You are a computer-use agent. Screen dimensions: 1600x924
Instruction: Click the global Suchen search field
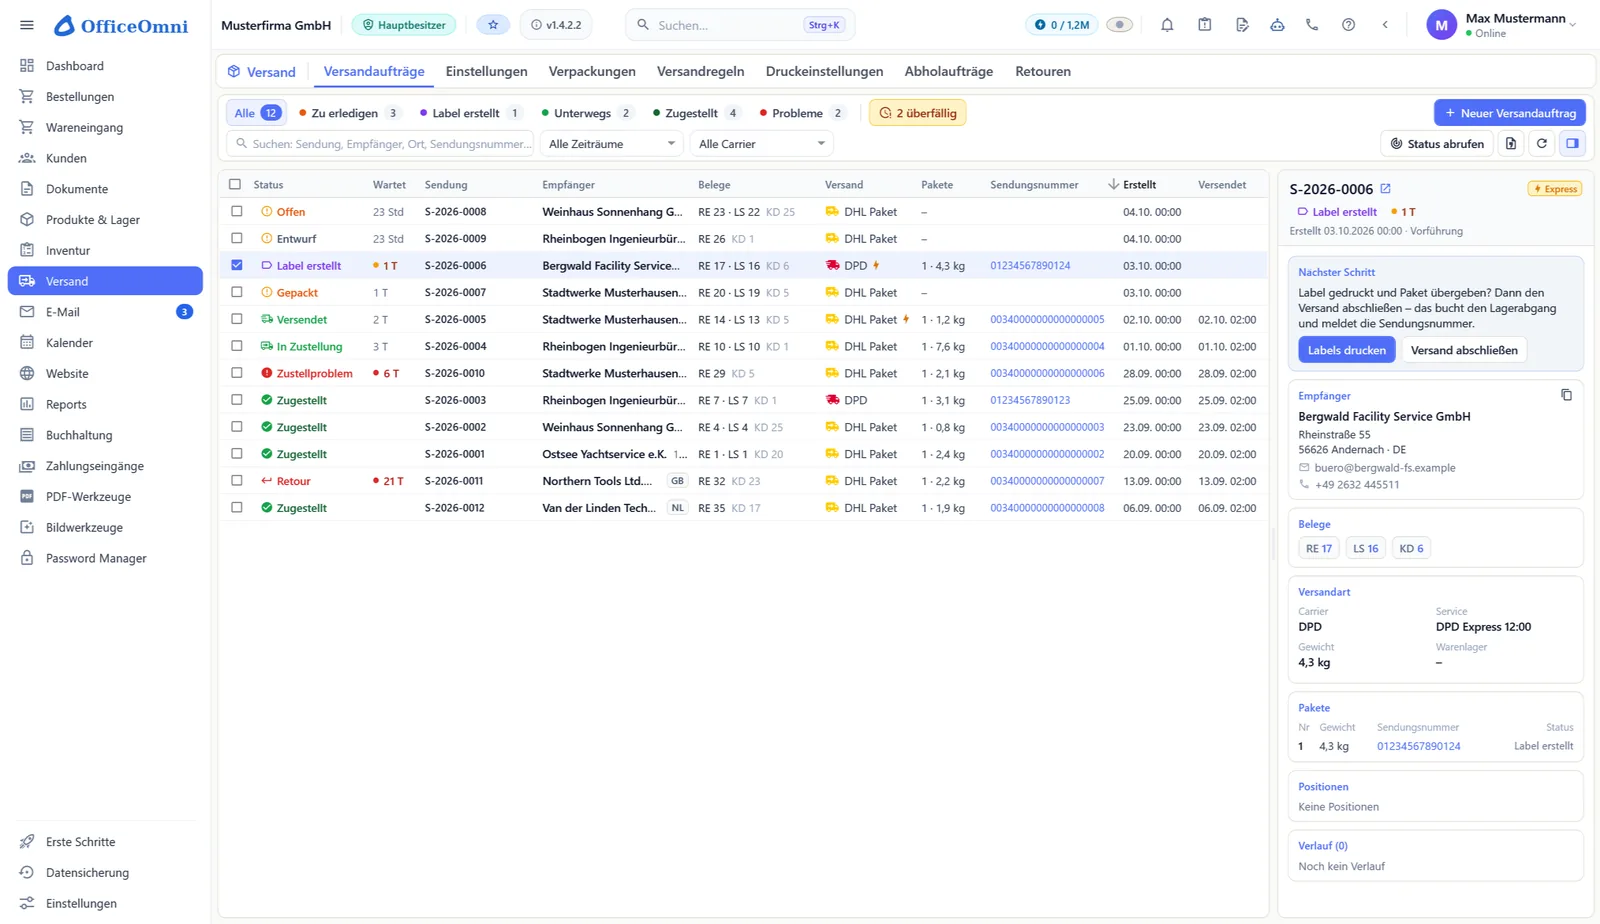pos(741,25)
